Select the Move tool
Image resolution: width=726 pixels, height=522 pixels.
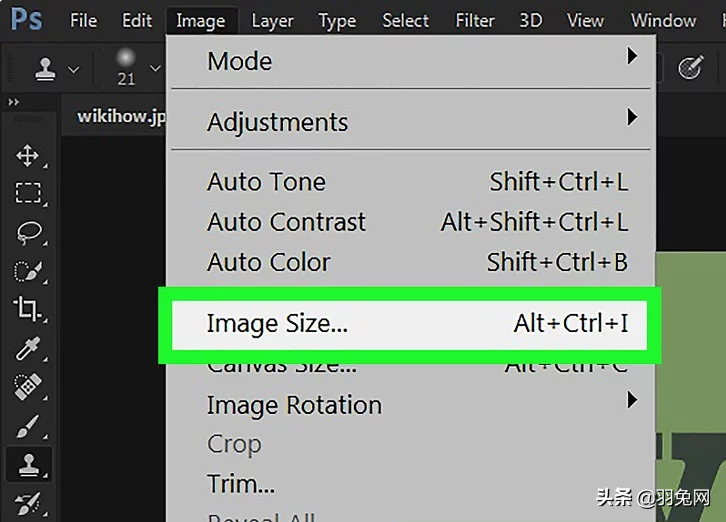27,155
